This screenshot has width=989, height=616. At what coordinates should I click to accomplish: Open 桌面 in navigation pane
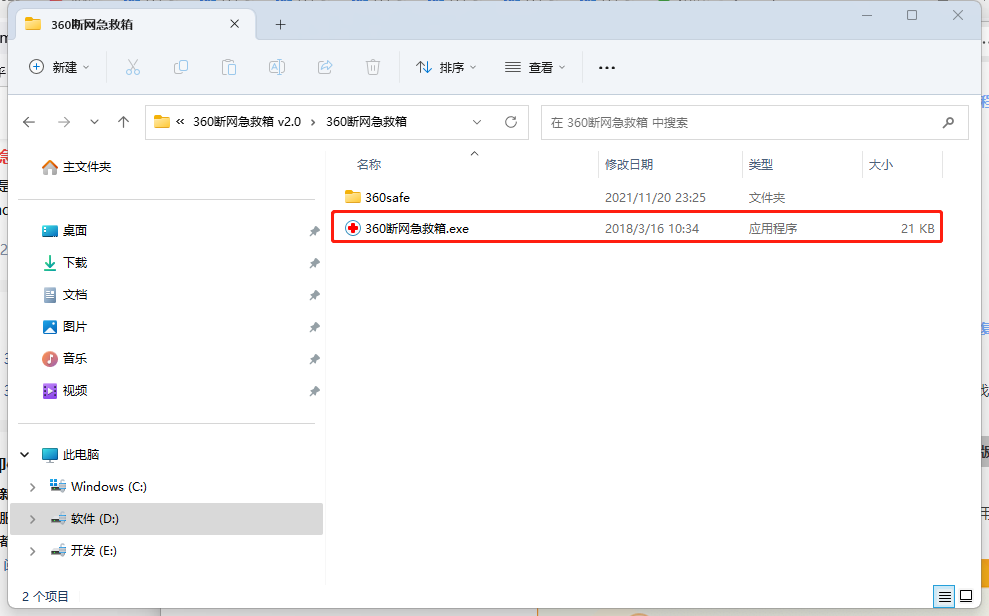click(64, 230)
